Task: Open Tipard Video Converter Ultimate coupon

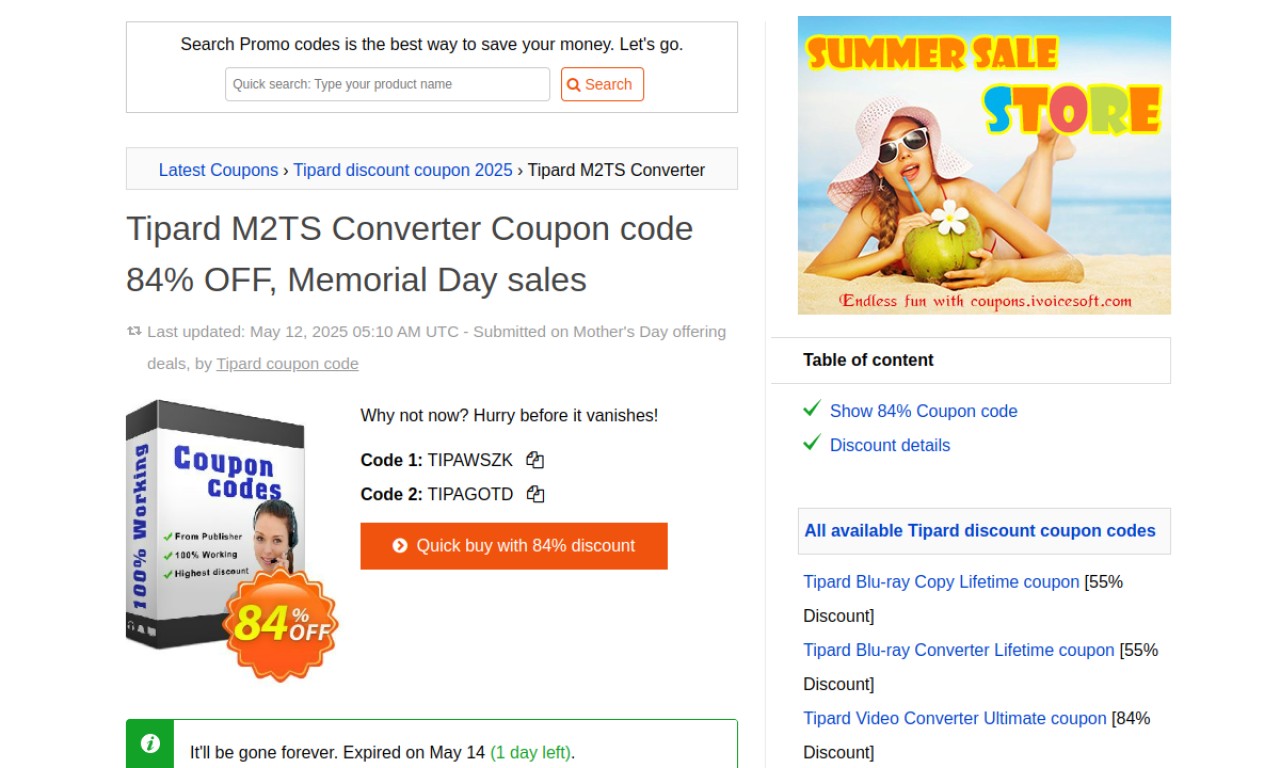Action: 955,718
